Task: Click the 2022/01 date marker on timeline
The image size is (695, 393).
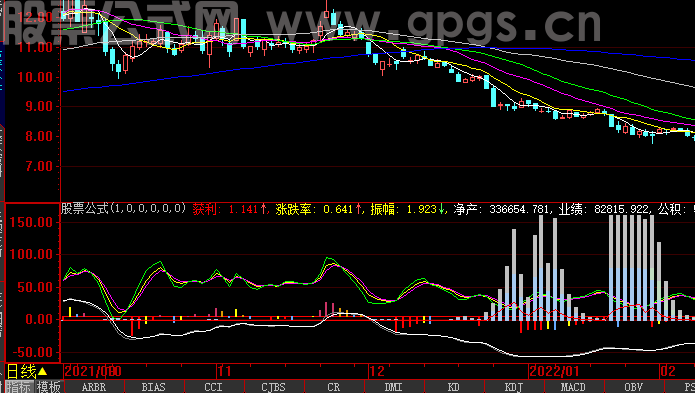Action: point(554,371)
